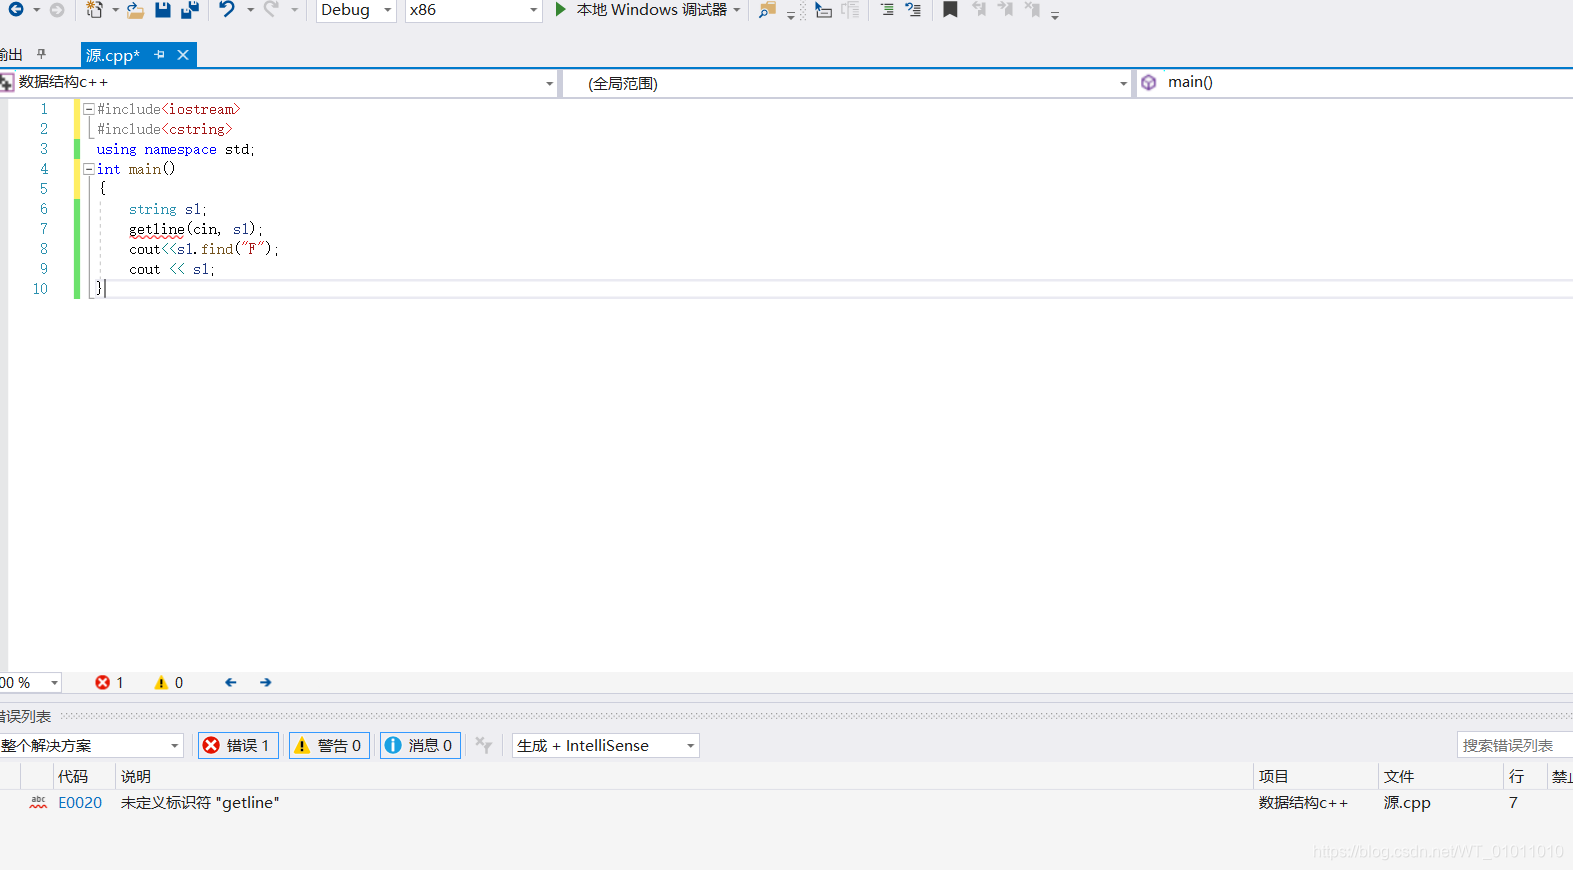Open the undo history dropdown arrow
Image resolution: width=1573 pixels, height=870 pixels.
[250, 10]
